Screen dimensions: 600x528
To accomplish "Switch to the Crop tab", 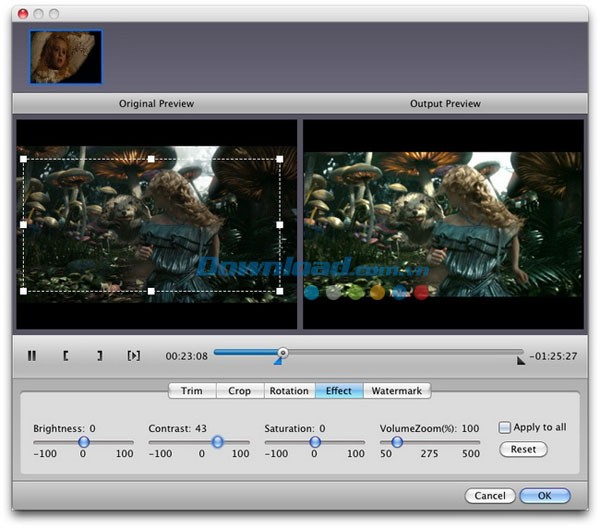I will 240,391.
